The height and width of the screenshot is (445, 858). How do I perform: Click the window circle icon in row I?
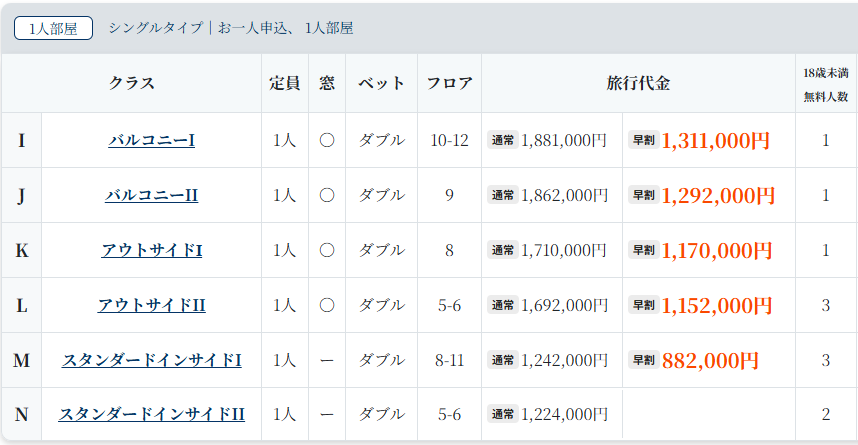(327, 140)
